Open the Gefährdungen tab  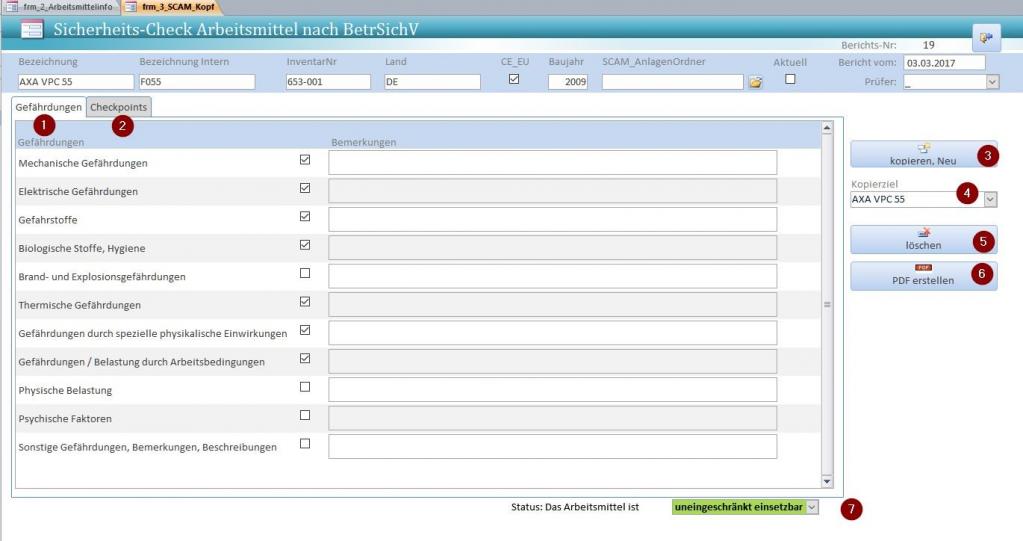[49, 107]
